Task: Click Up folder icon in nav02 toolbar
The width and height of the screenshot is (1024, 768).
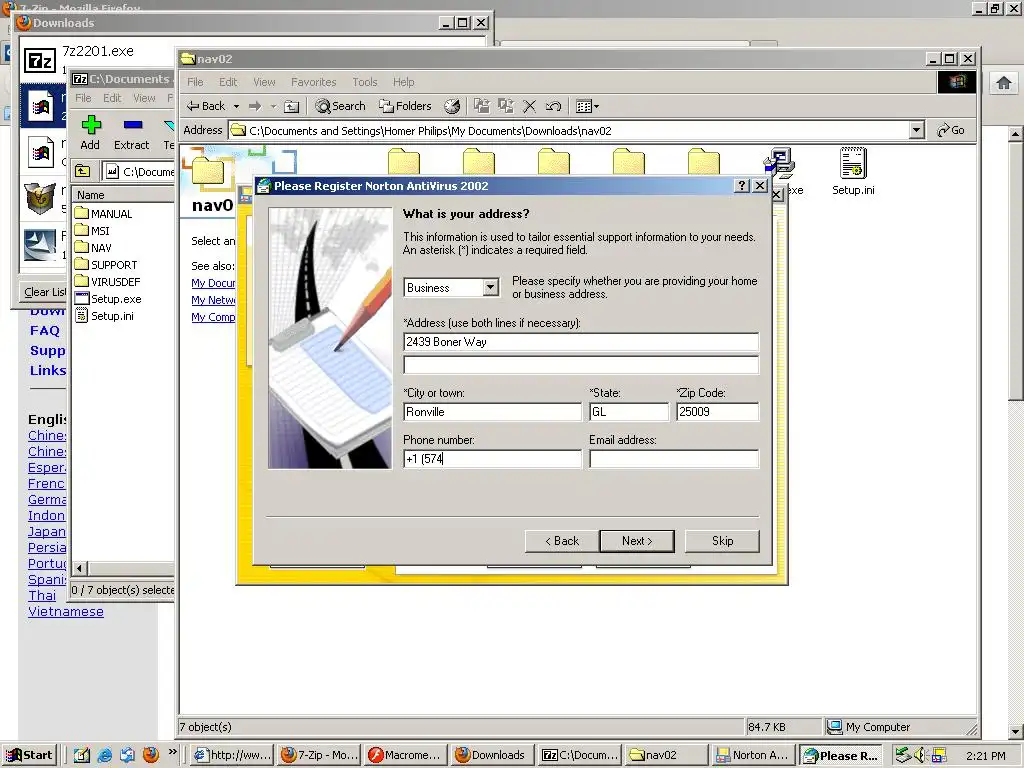Action: (291, 106)
